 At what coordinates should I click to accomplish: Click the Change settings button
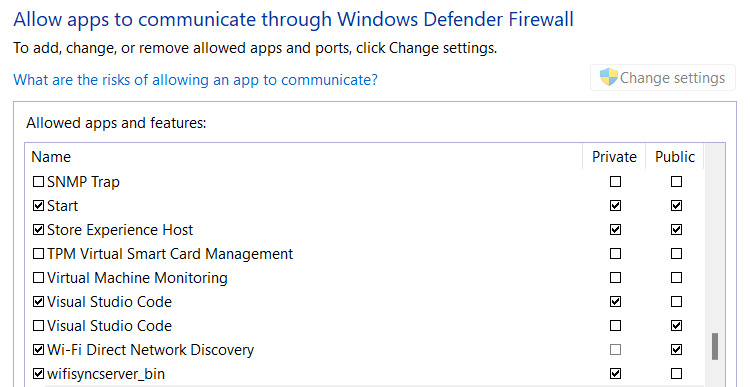[662, 77]
